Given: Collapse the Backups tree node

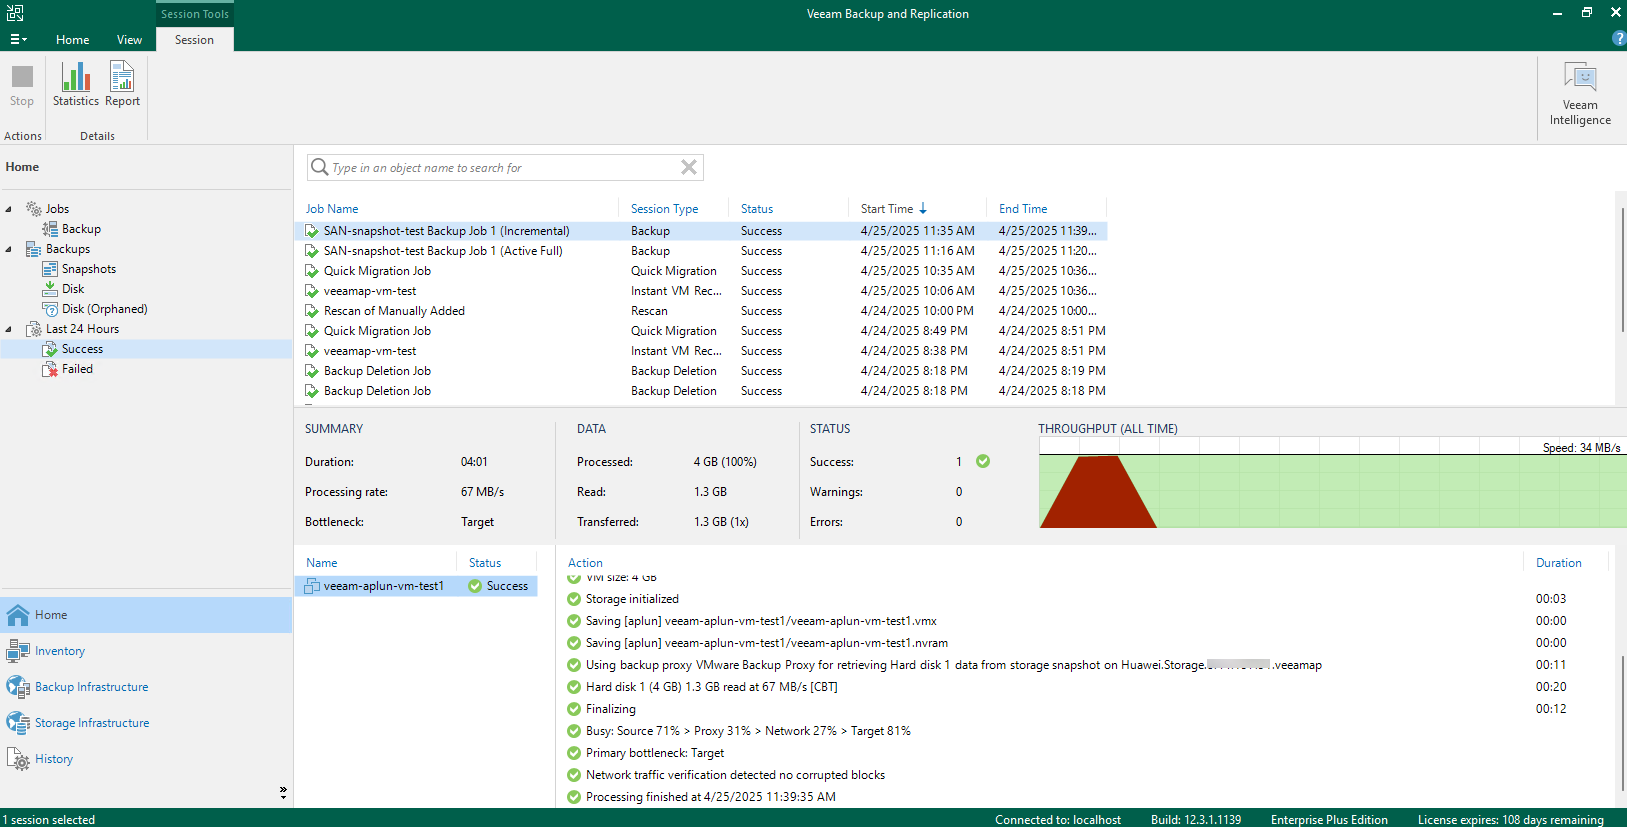Looking at the screenshot, I should (x=9, y=249).
